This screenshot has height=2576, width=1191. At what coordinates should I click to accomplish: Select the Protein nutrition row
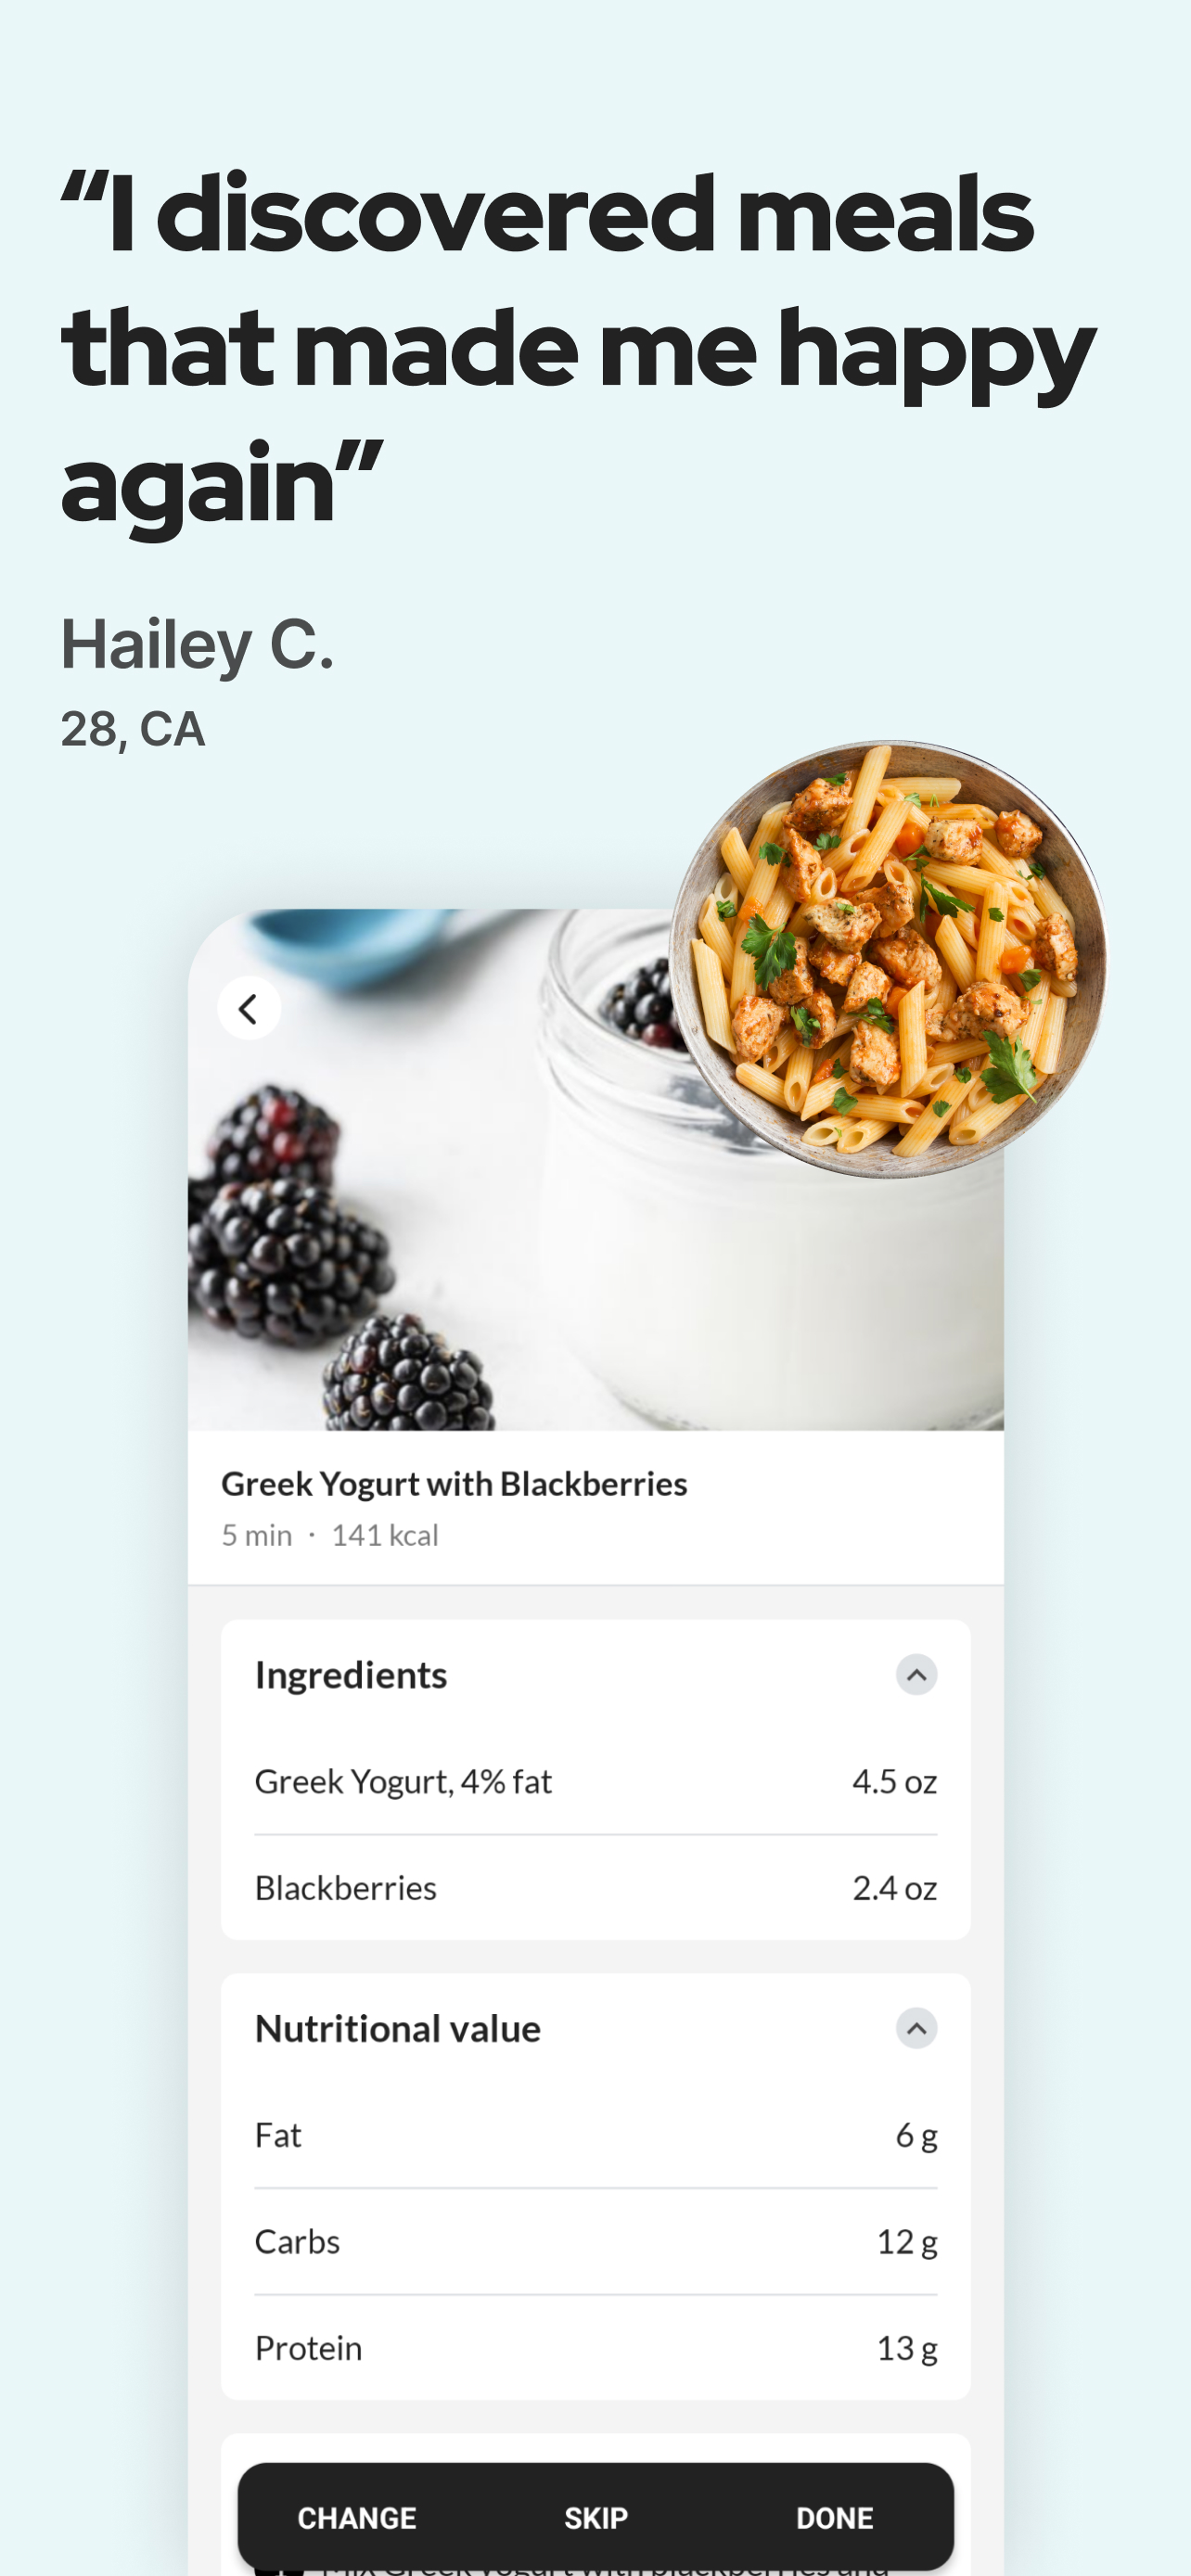tap(596, 2348)
